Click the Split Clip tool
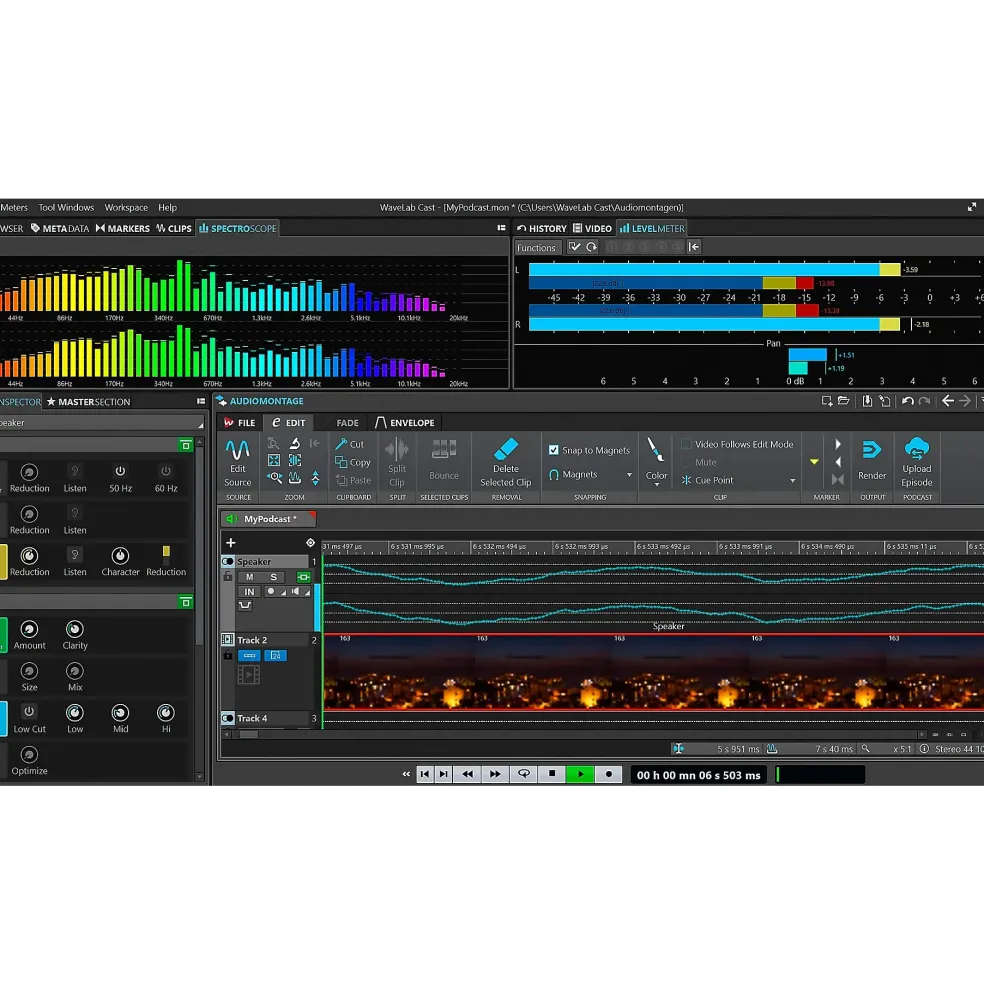The width and height of the screenshot is (984, 985). (396, 463)
